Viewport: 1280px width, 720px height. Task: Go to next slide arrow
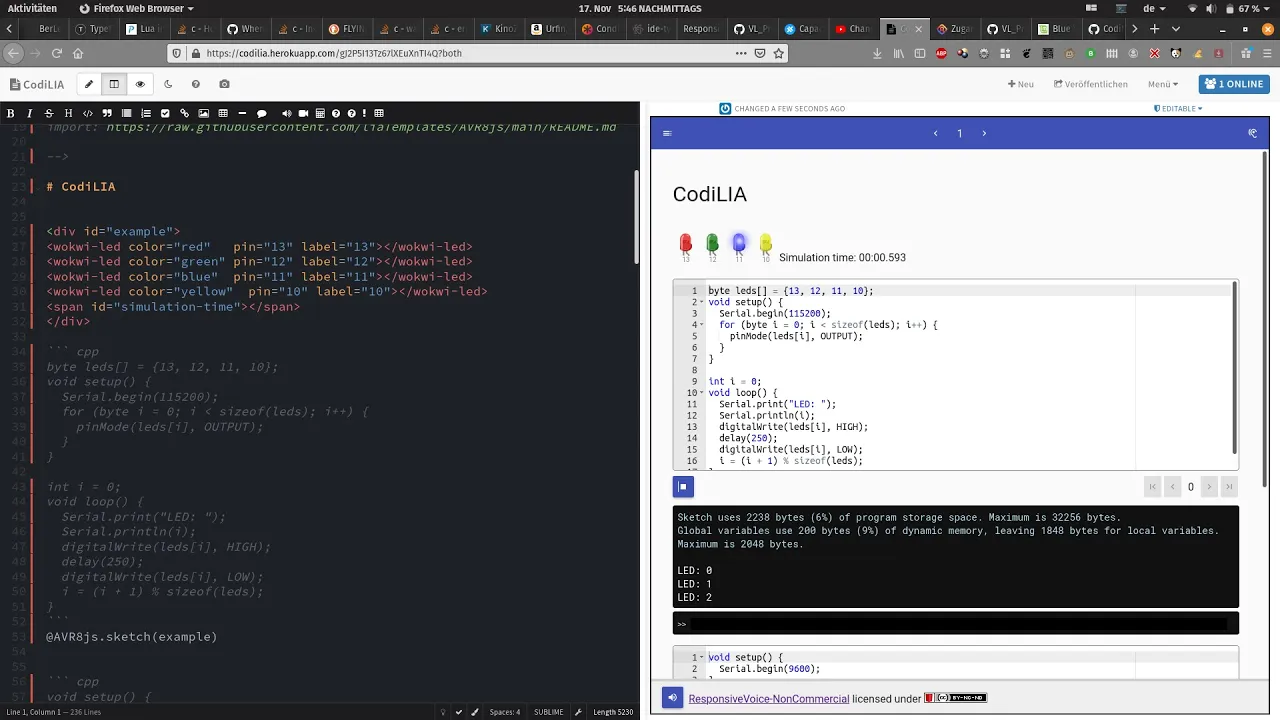pyautogui.click(x=984, y=133)
